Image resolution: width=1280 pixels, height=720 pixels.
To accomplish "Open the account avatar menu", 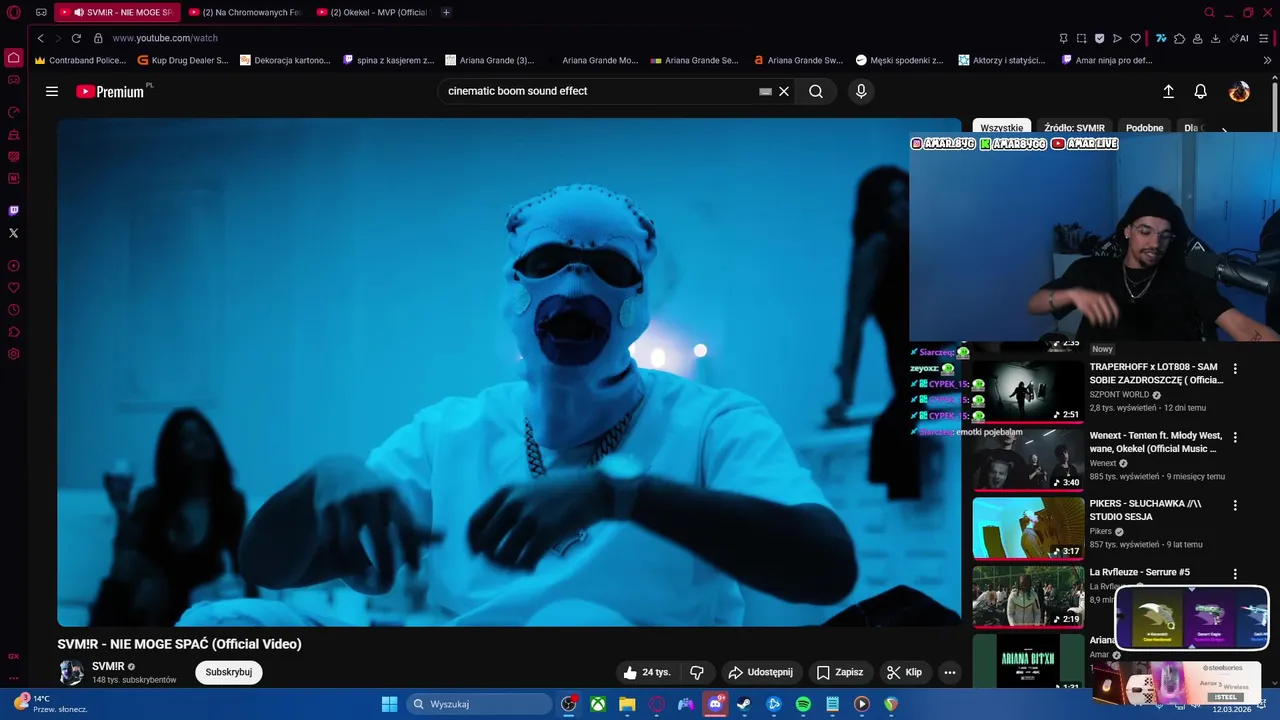I will tap(1239, 91).
